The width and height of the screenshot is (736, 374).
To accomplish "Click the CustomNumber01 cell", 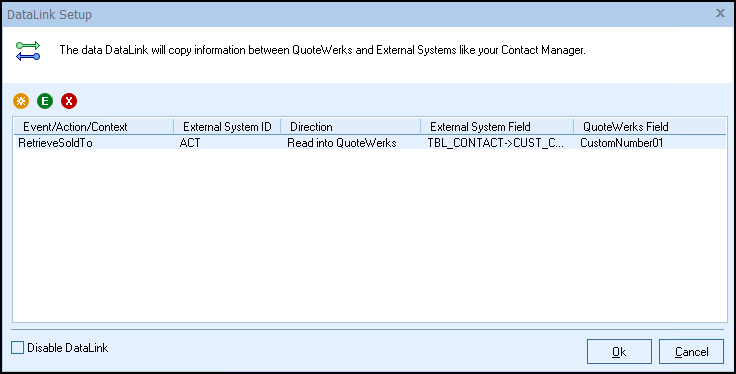I will click(x=621, y=143).
